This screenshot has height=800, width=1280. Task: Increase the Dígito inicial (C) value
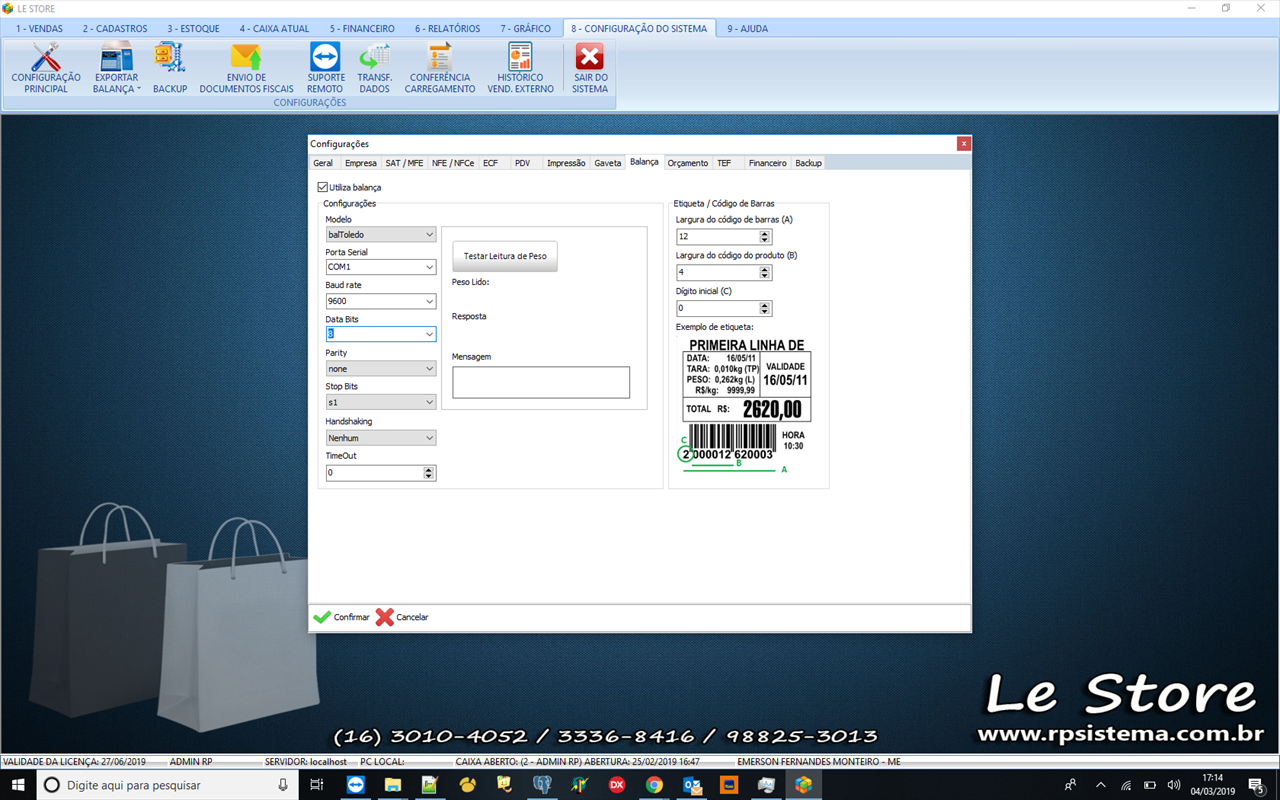tap(765, 305)
